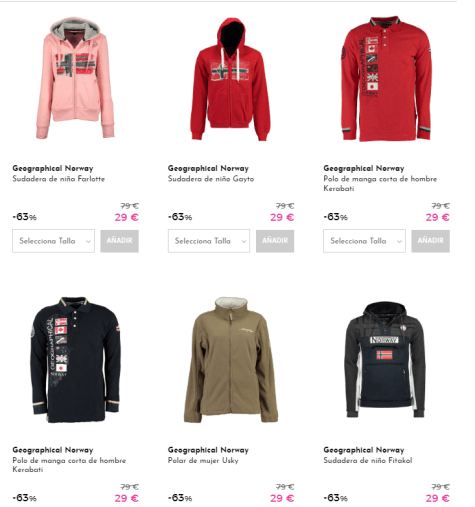This screenshot has height=507, width=475.
Task: Click Polo de manga corta Kerabati navy title
Action: (x=69, y=465)
